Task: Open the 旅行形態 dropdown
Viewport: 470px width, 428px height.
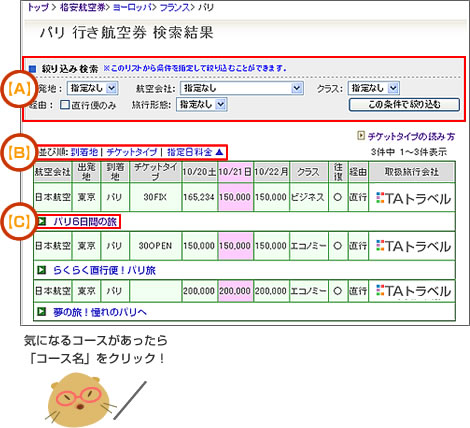Action: [x=201, y=105]
